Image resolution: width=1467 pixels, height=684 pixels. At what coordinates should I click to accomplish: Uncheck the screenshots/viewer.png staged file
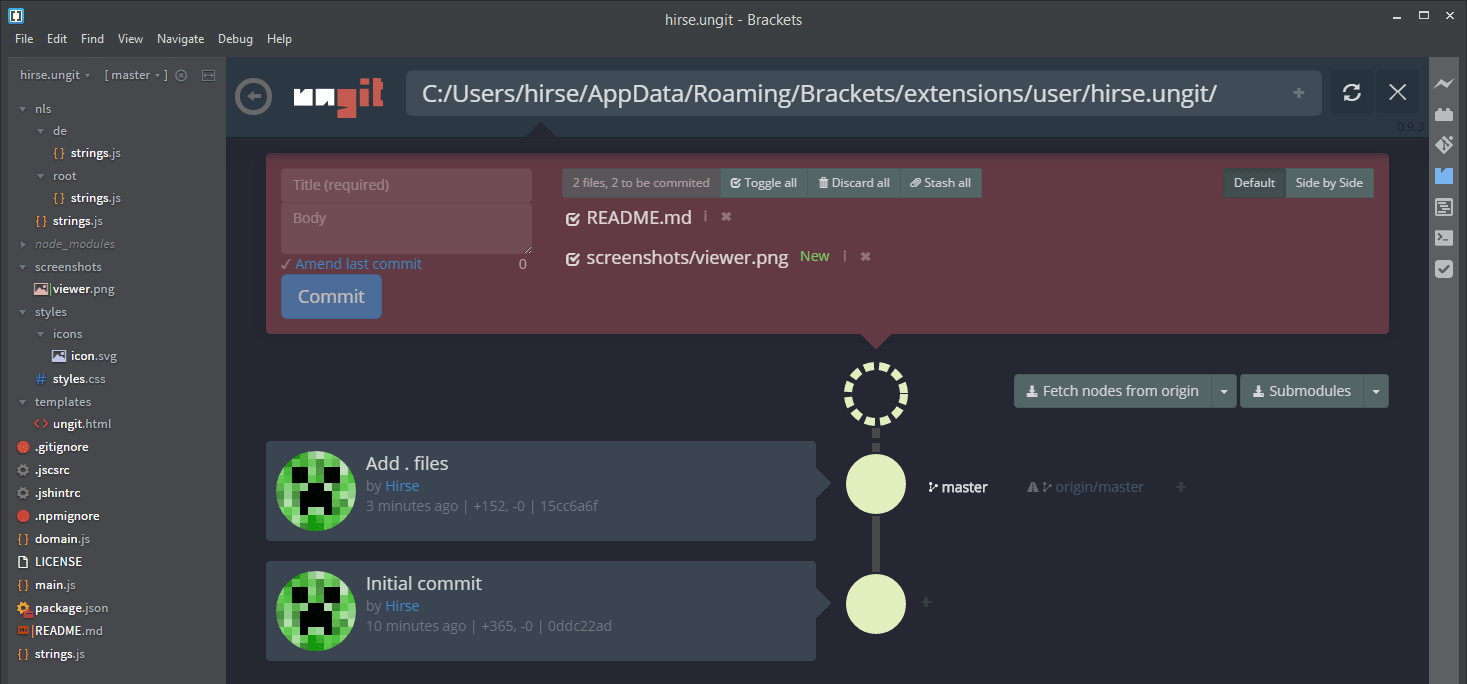click(572, 257)
